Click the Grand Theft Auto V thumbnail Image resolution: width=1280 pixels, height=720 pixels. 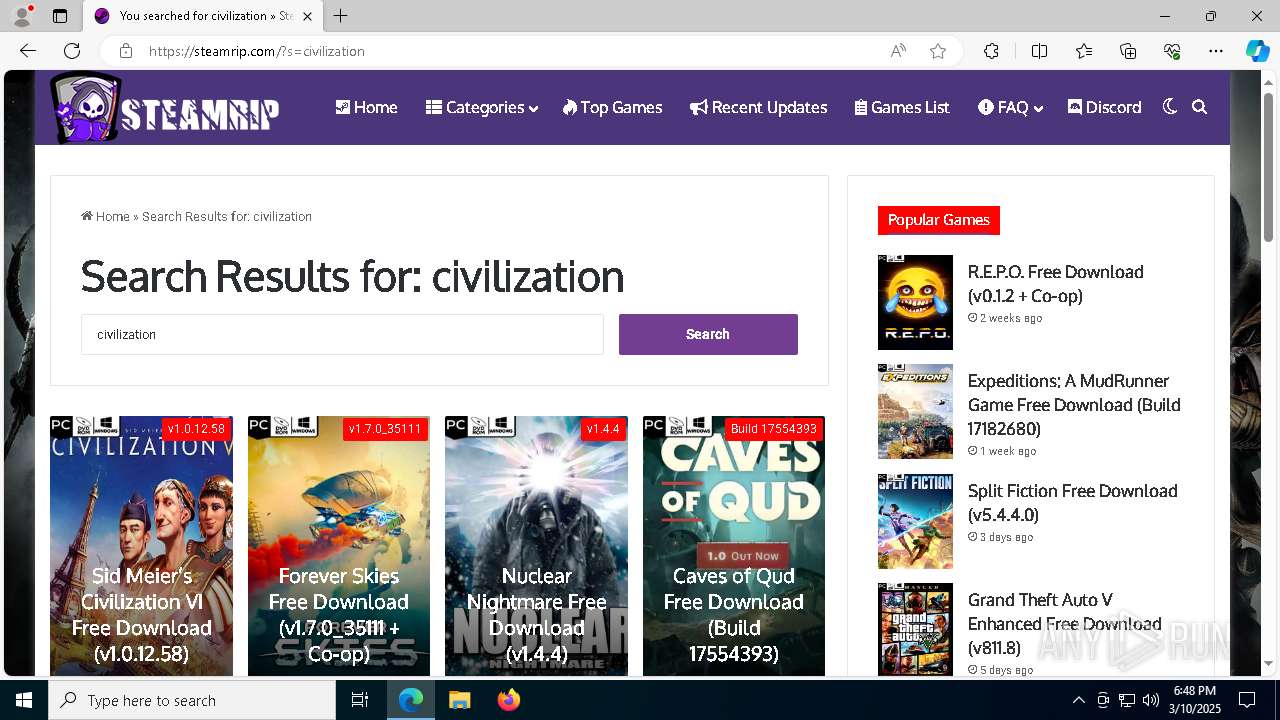[915, 629]
